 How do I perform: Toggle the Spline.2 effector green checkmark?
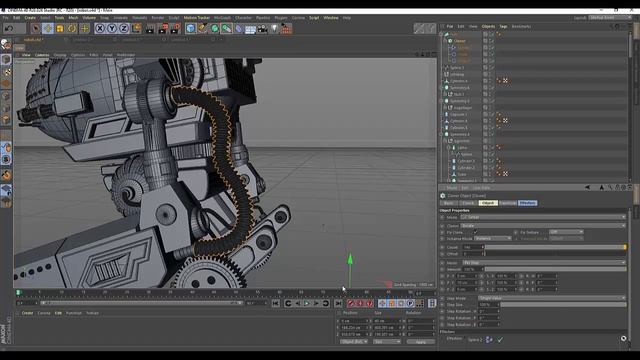click(500, 340)
